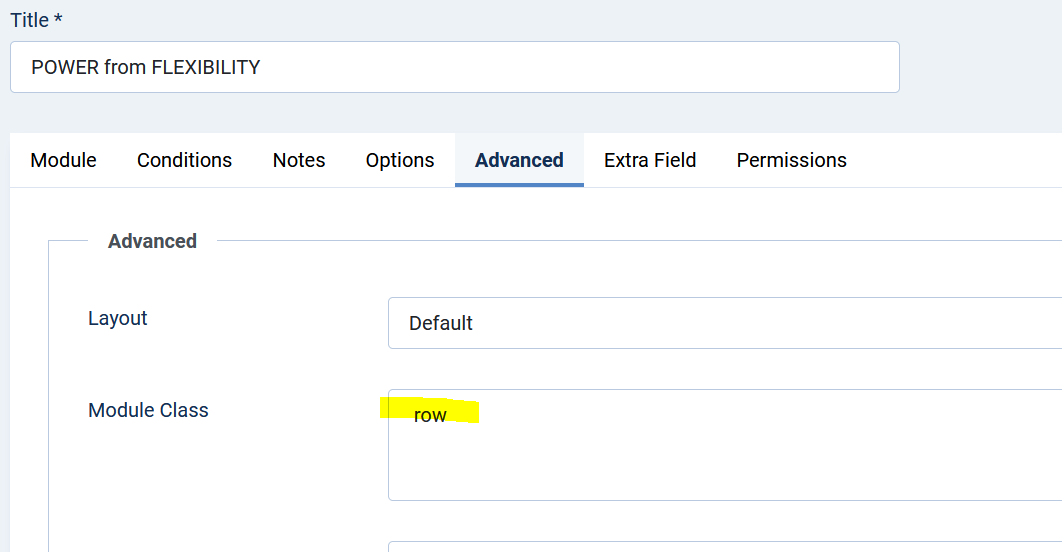Click the POWER from FLEXIBILITY title text
1062x552 pixels.
point(146,68)
